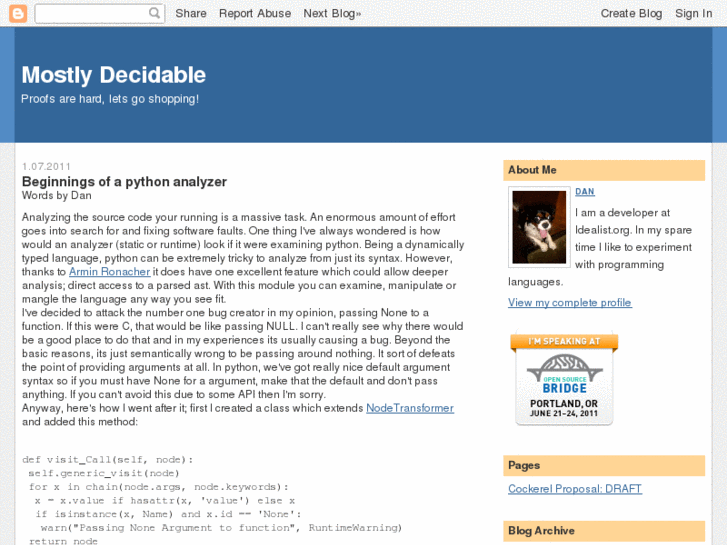
Task: Select Report Abuse in navbar
Action: tap(255, 13)
